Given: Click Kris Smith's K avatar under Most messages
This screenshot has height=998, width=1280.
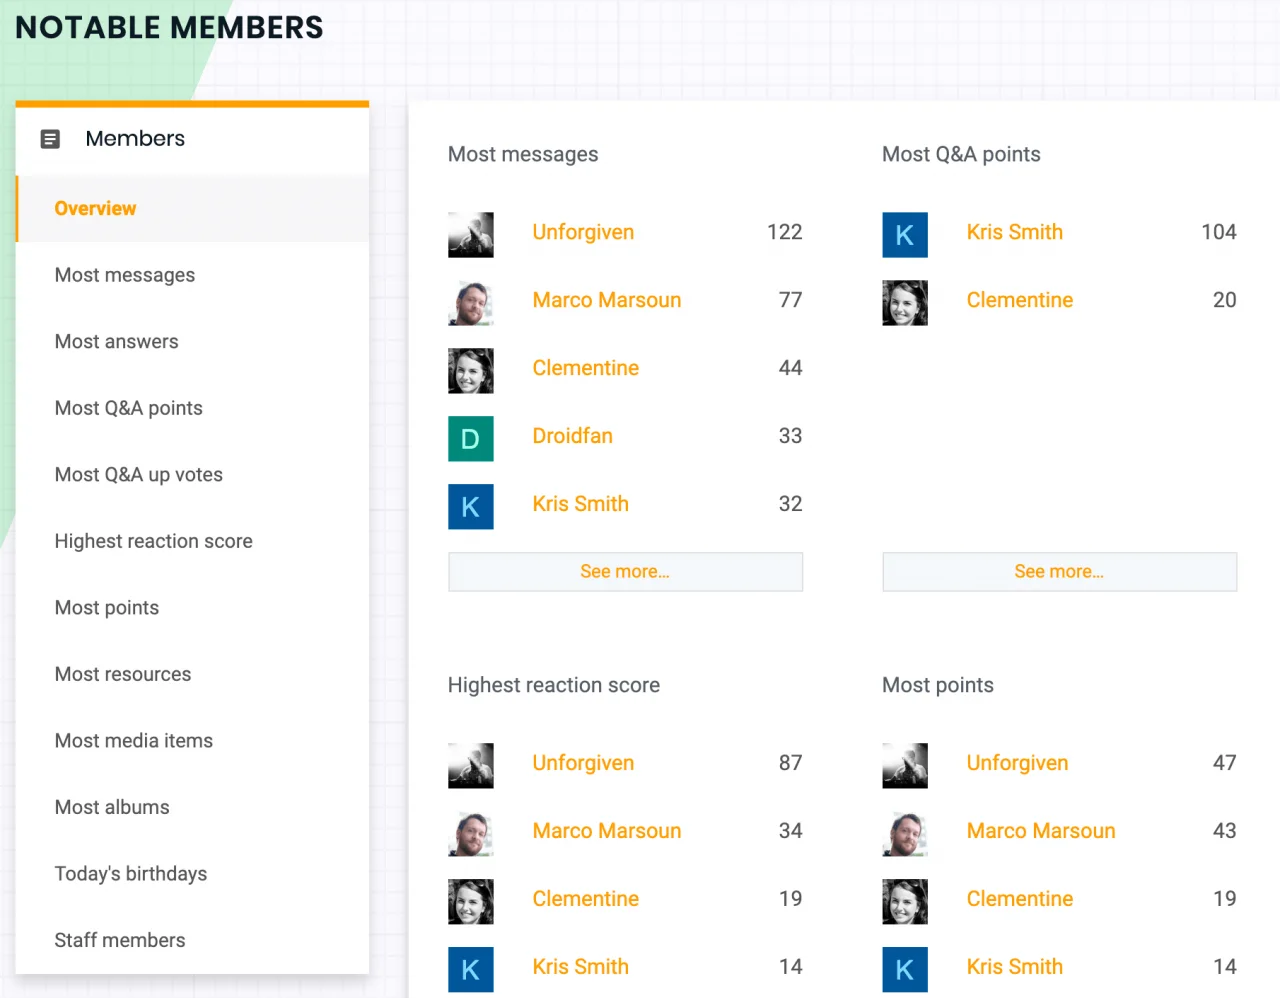Looking at the screenshot, I should click(x=470, y=507).
